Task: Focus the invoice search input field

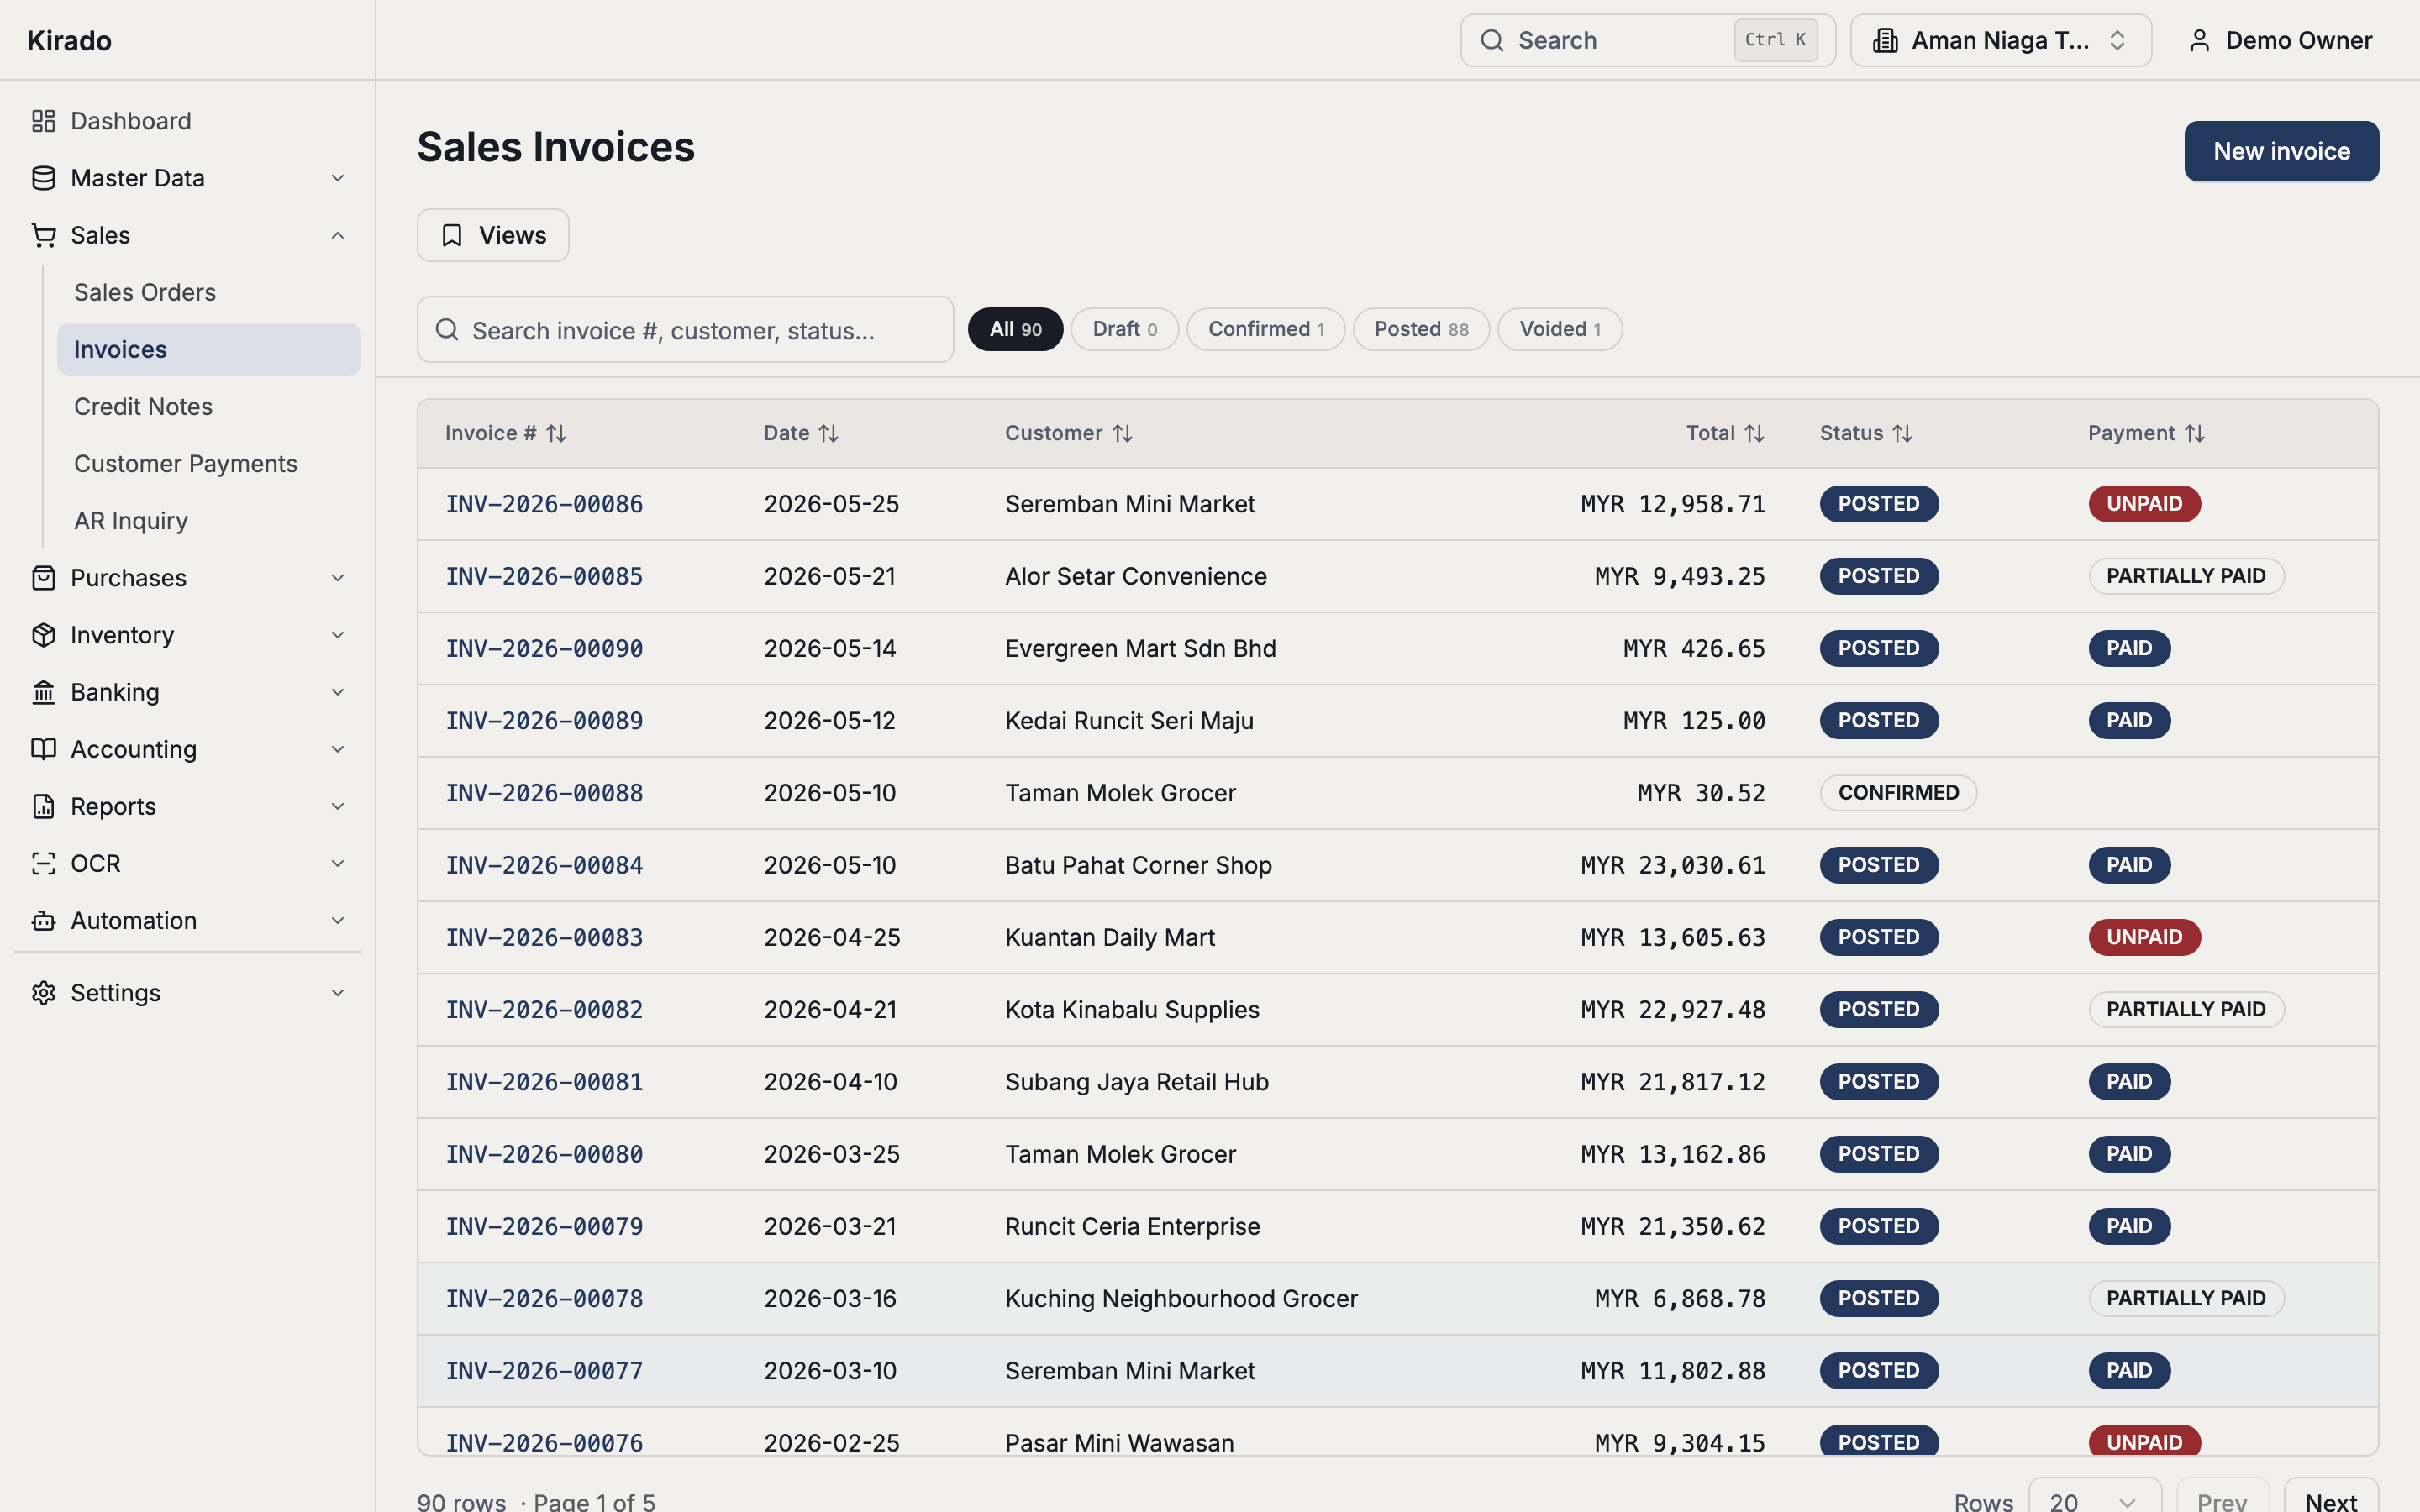Action: [x=685, y=329]
